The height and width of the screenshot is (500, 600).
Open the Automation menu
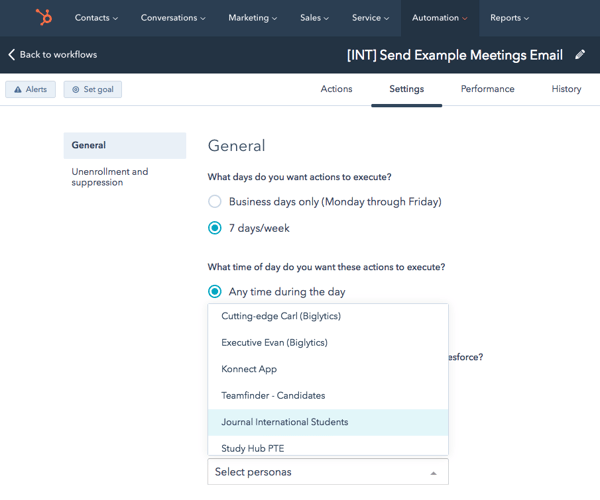(439, 18)
